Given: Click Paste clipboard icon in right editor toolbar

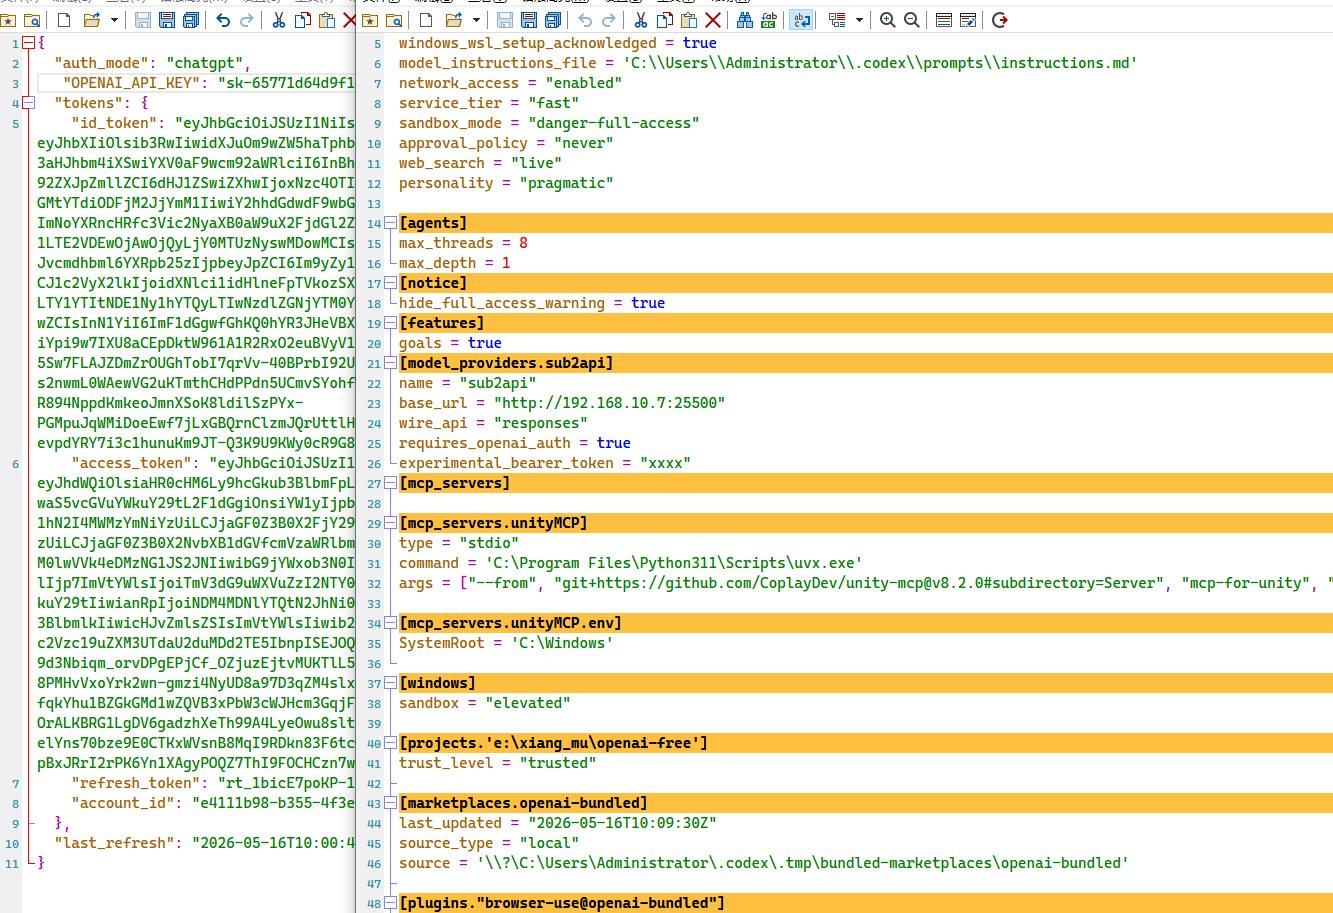Looking at the screenshot, I should [689, 20].
